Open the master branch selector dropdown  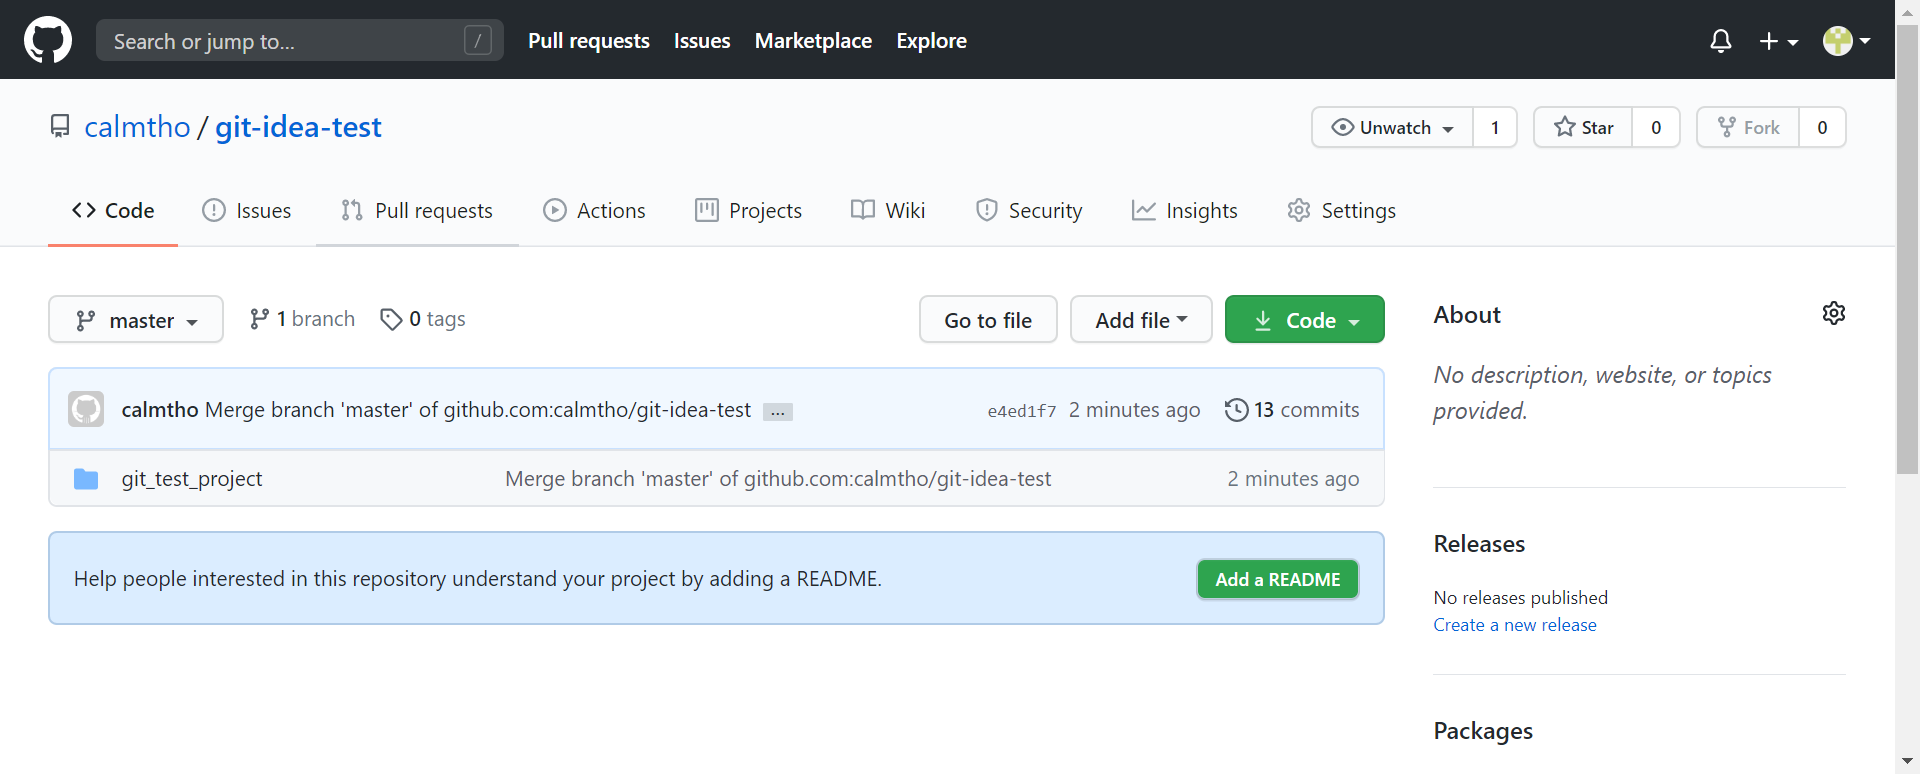[x=136, y=319]
